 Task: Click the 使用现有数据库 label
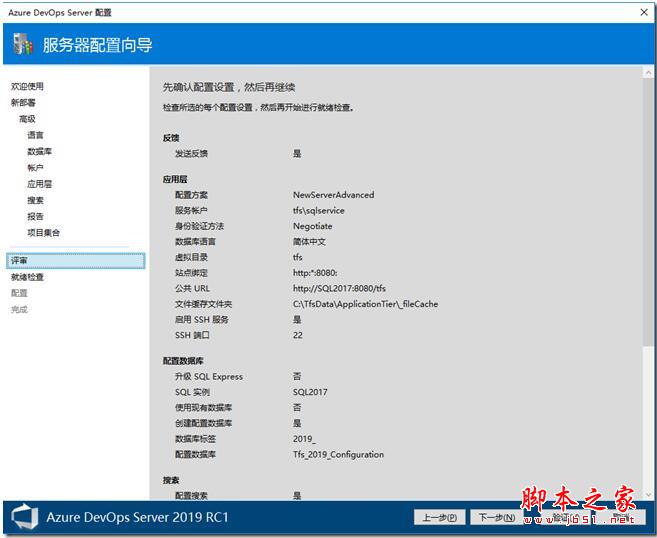click(204, 408)
